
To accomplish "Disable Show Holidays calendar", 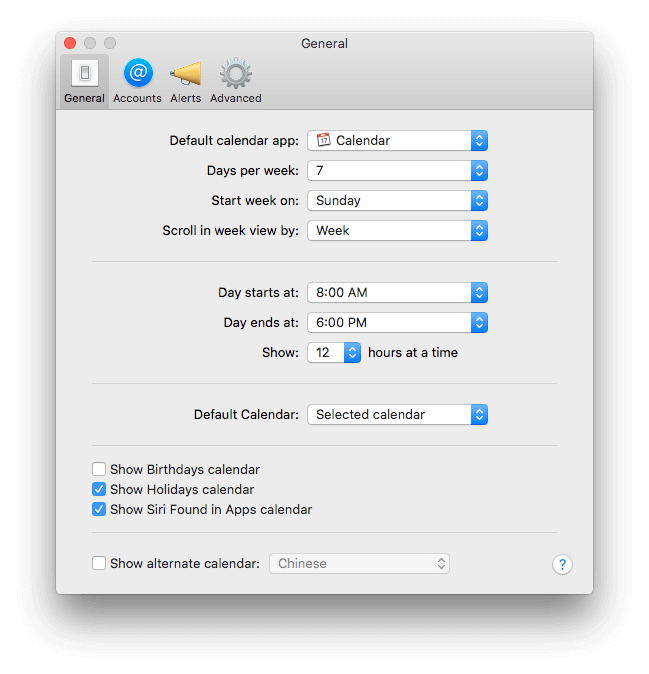I will pyautogui.click(x=99, y=489).
